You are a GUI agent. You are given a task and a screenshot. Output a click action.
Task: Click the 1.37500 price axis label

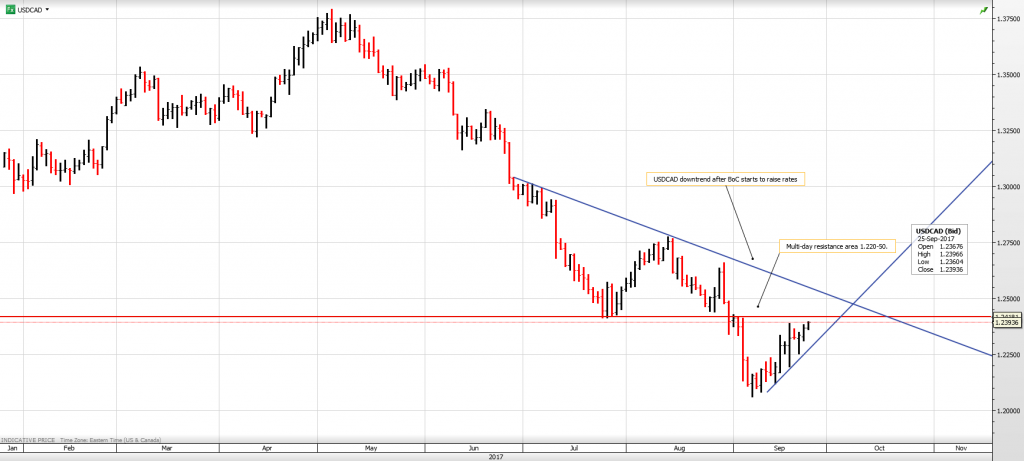tap(1007, 19)
